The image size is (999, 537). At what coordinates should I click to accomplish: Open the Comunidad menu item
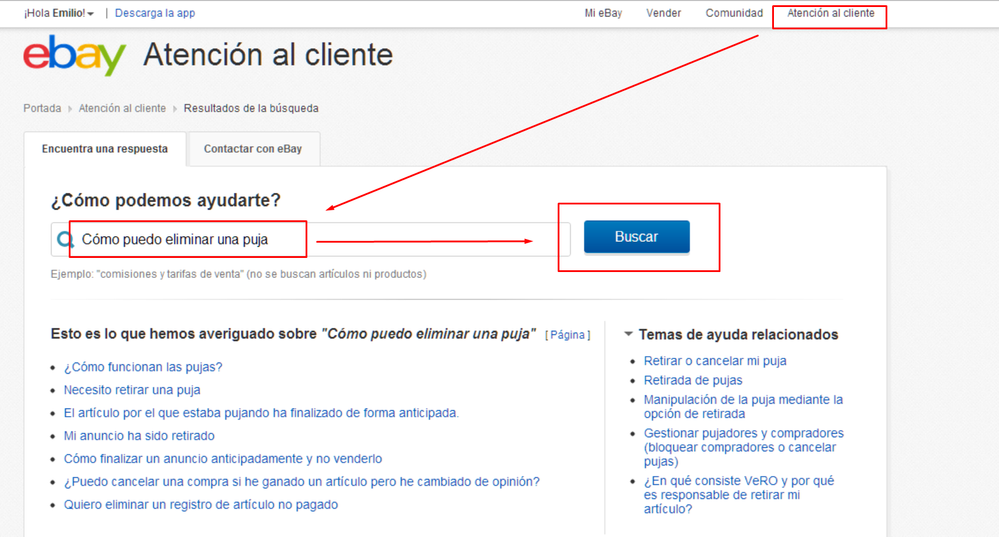pyautogui.click(x=734, y=13)
